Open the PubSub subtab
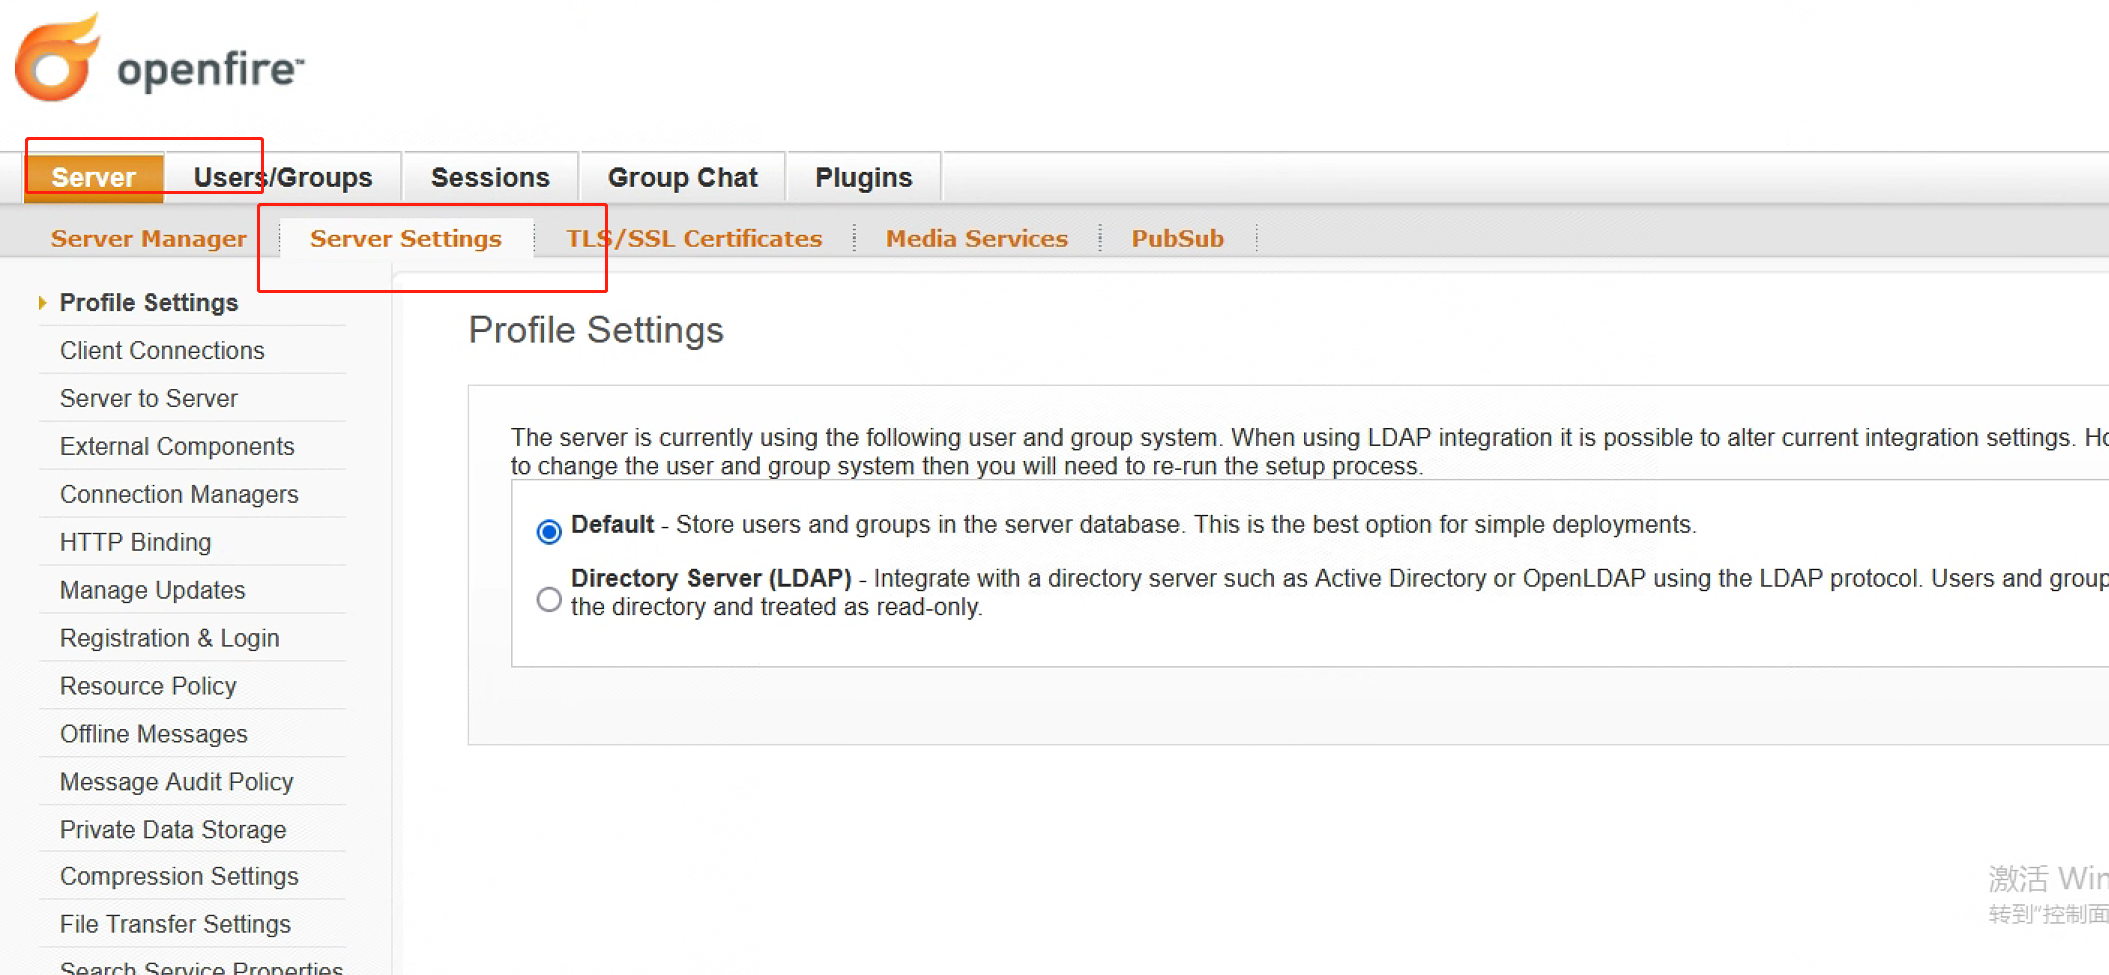 pyautogui.click(x=1178, y=238)
